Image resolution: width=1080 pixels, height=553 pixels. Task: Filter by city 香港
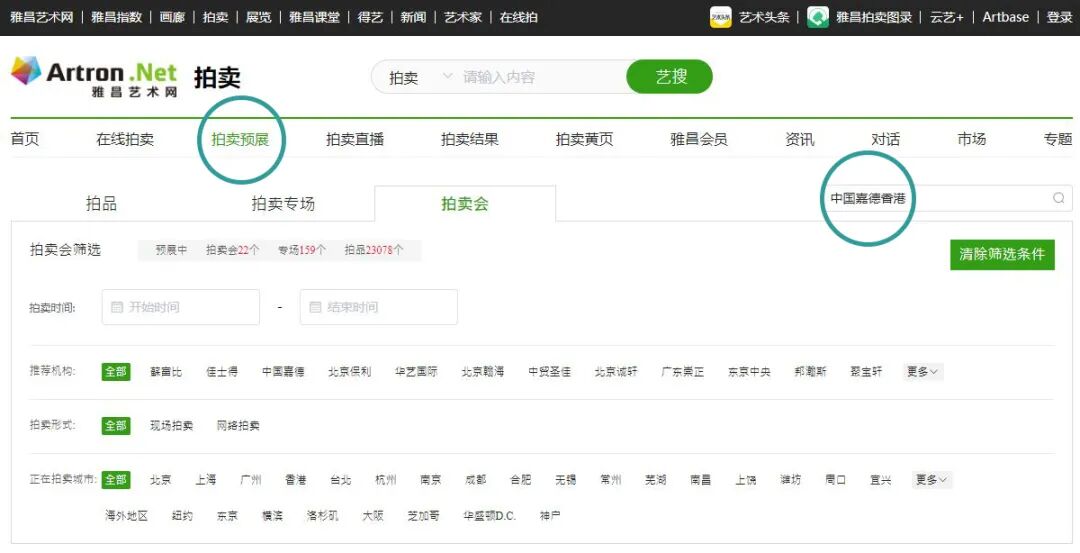pyautogui.click(x=295, y=479)
